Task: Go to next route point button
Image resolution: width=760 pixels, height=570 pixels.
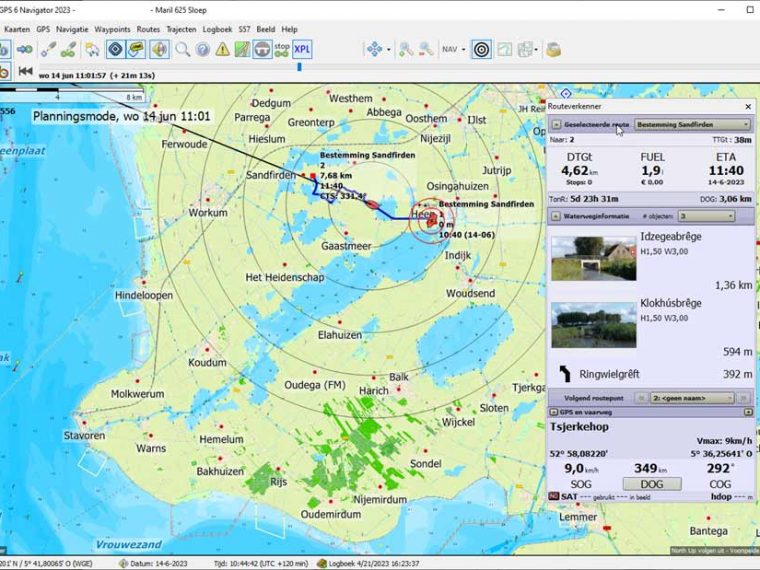Action: (x=743, y=398)
